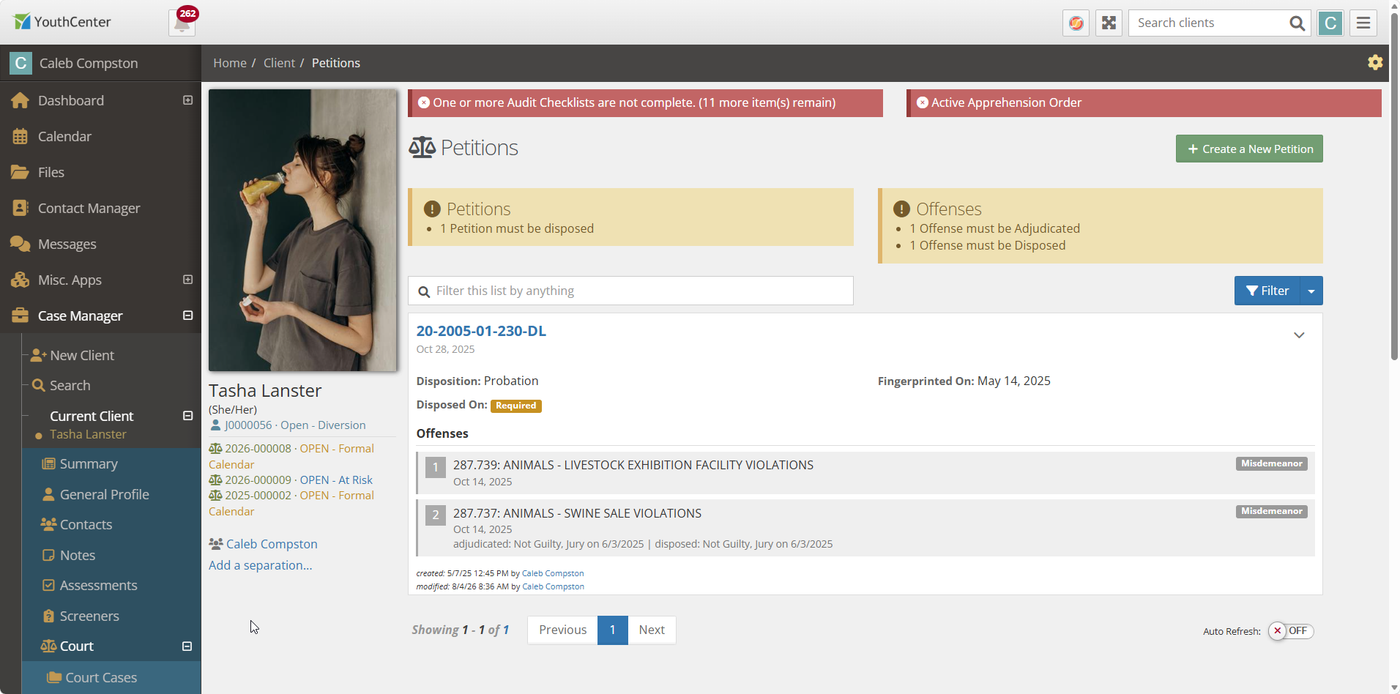The width and height of the screenshot is (1400, 694).
Task: Expand petition 20-2005-01-230-DL chevron
Action: [x=1299, y=335]
